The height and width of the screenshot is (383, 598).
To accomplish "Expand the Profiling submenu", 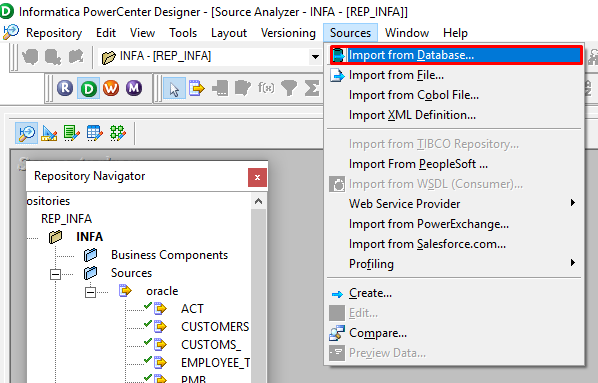I will coord(454,264).
